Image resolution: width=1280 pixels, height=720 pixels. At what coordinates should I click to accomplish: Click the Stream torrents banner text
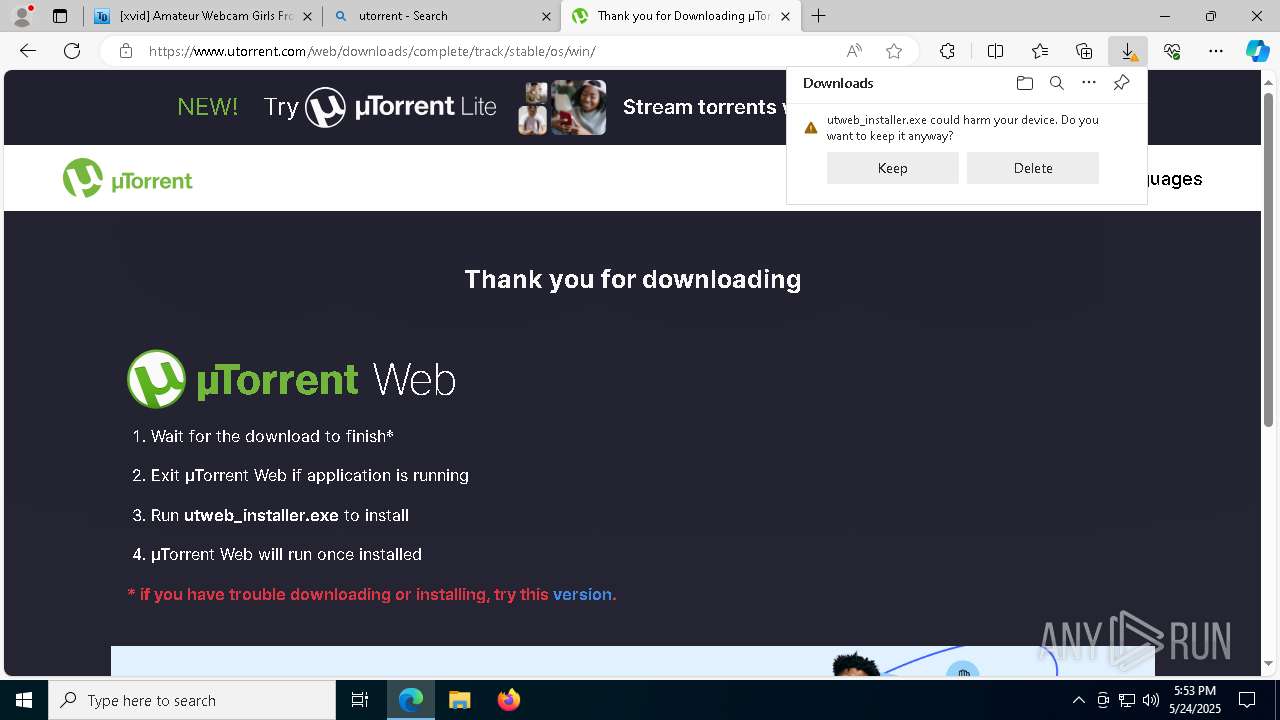pyautogui.click(x=704, y=107)
